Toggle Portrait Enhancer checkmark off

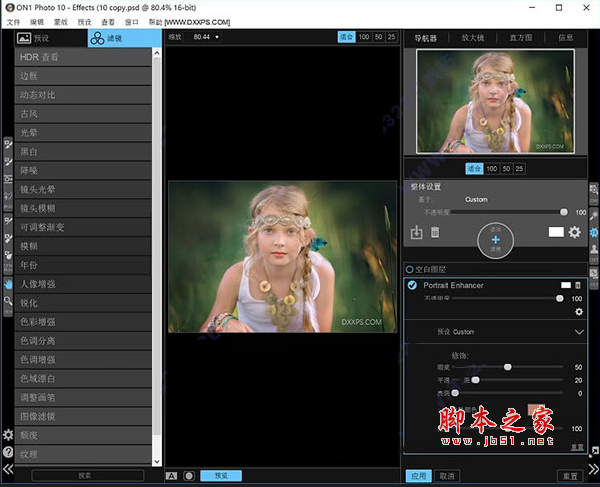[412, 286]
